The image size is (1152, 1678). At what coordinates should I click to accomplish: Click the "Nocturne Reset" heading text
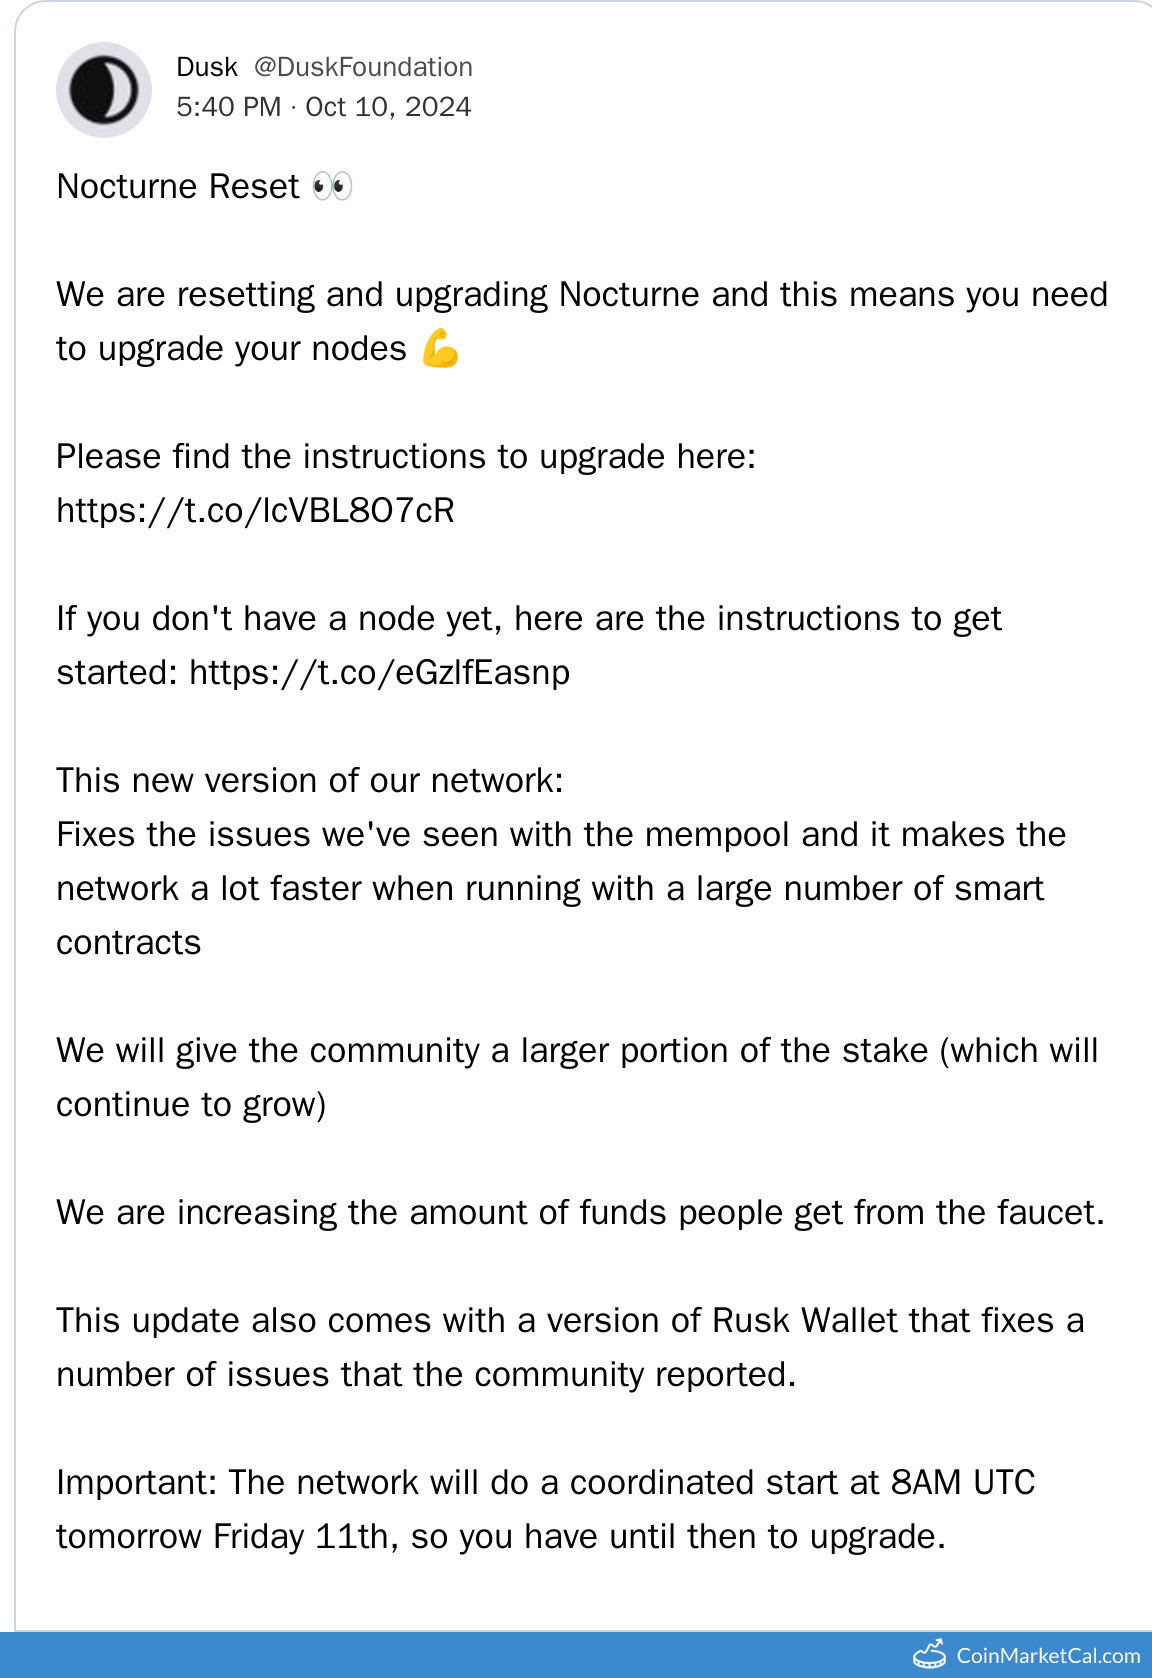pos(178,187)
